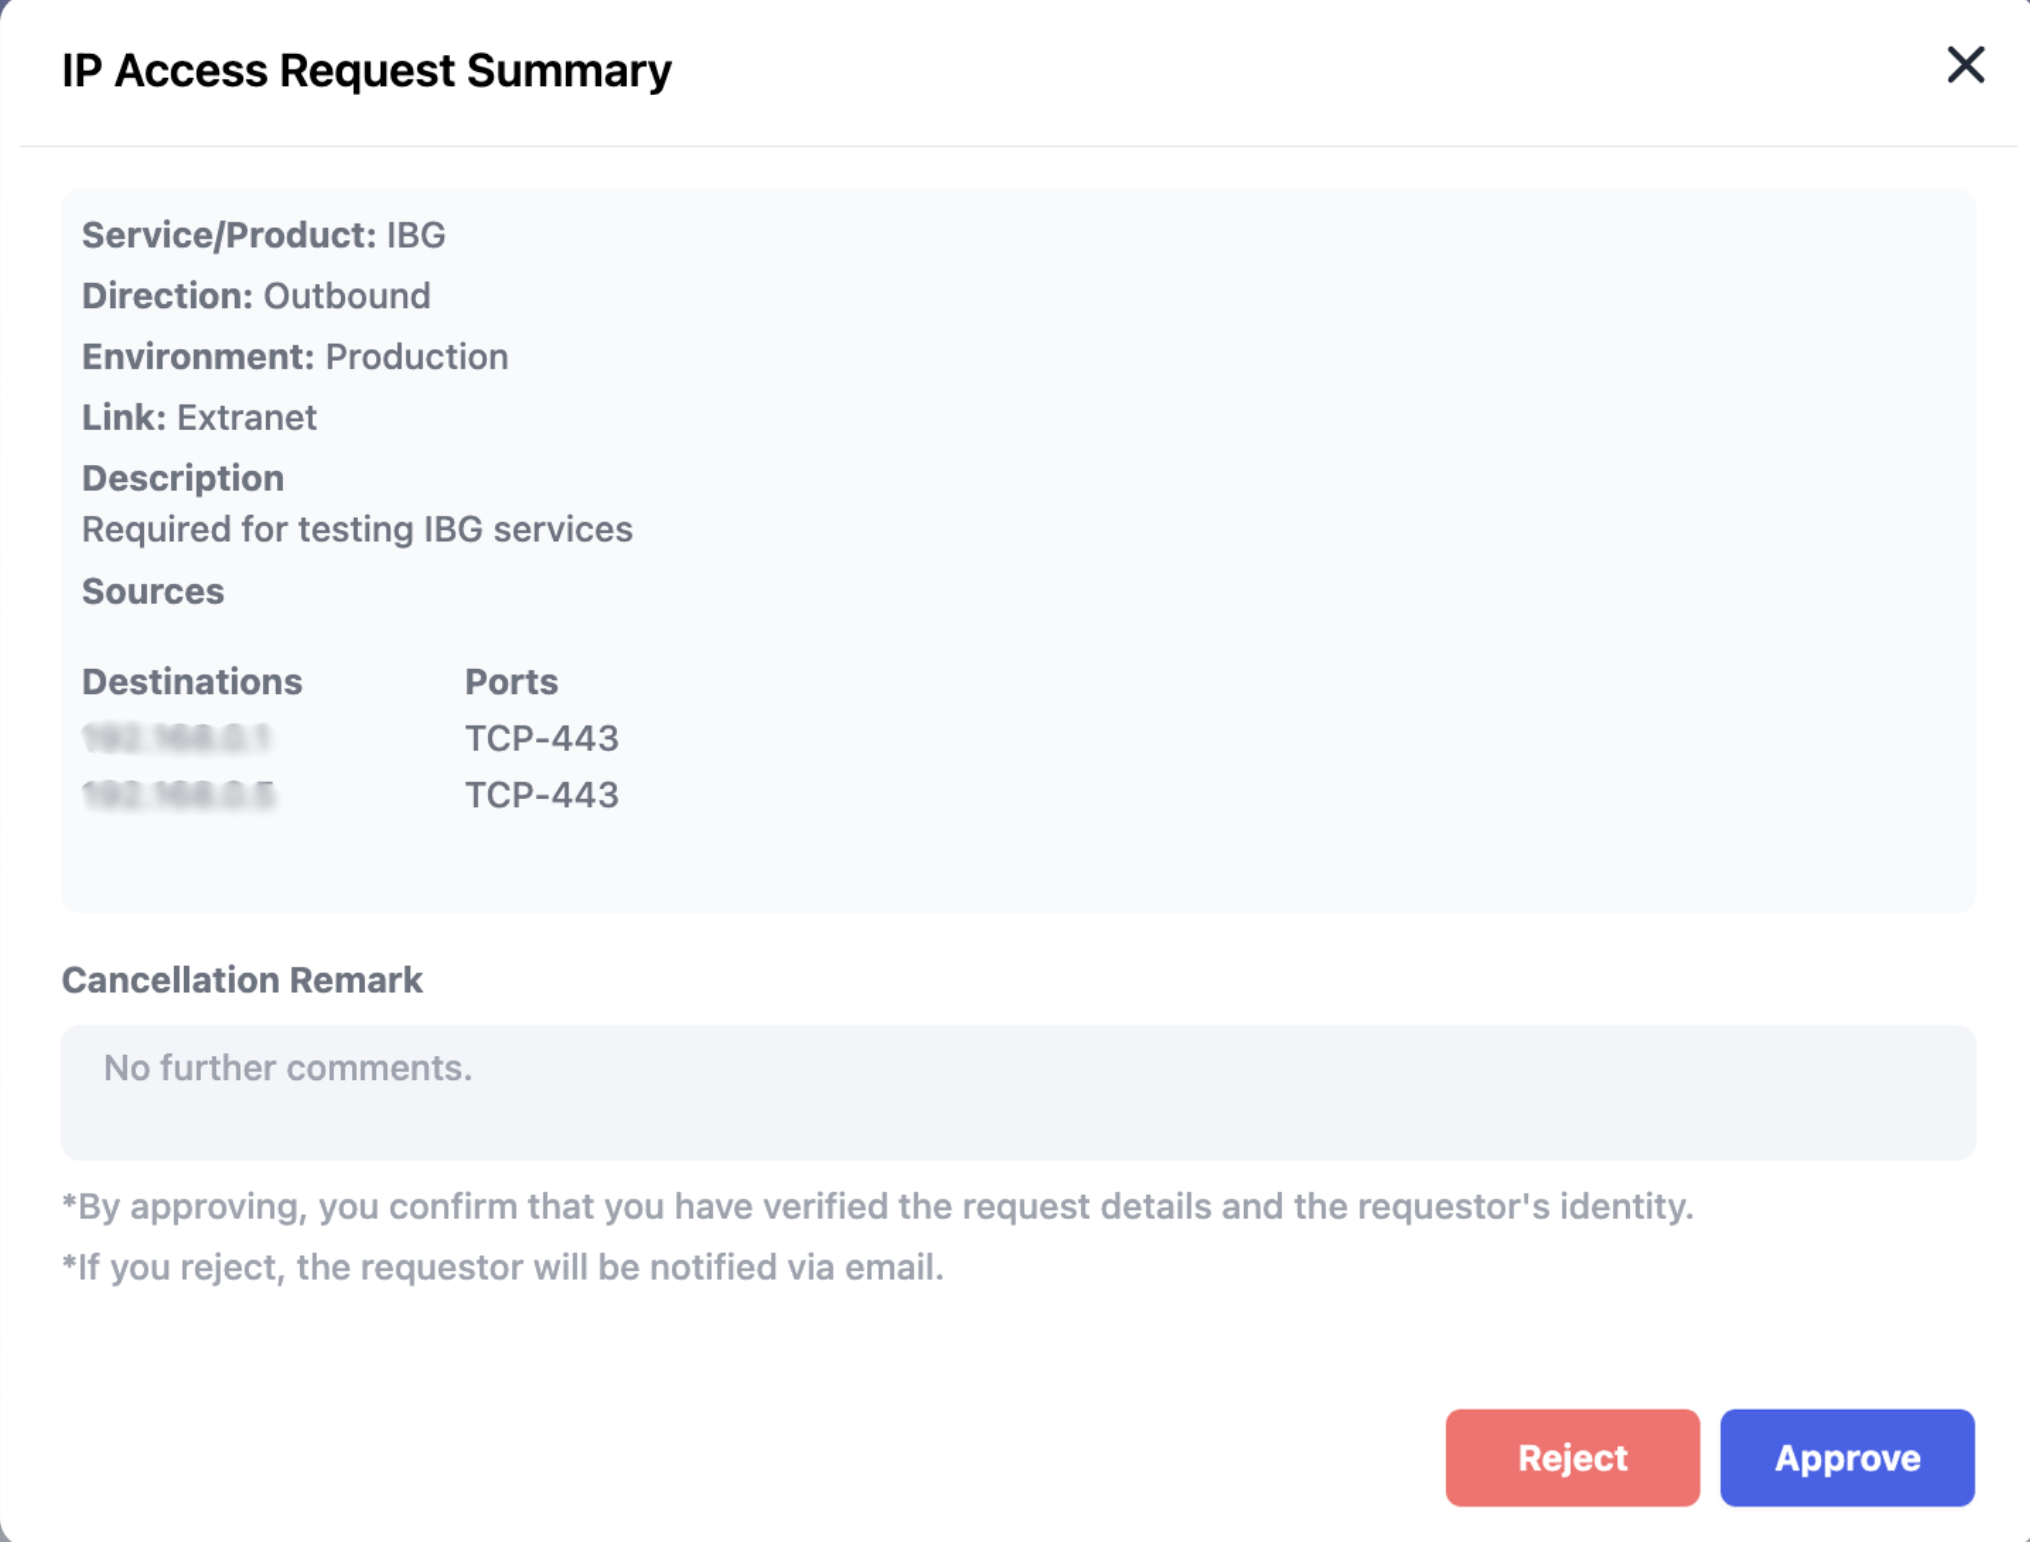Select the Environment Production text

[x=417, y=356]
